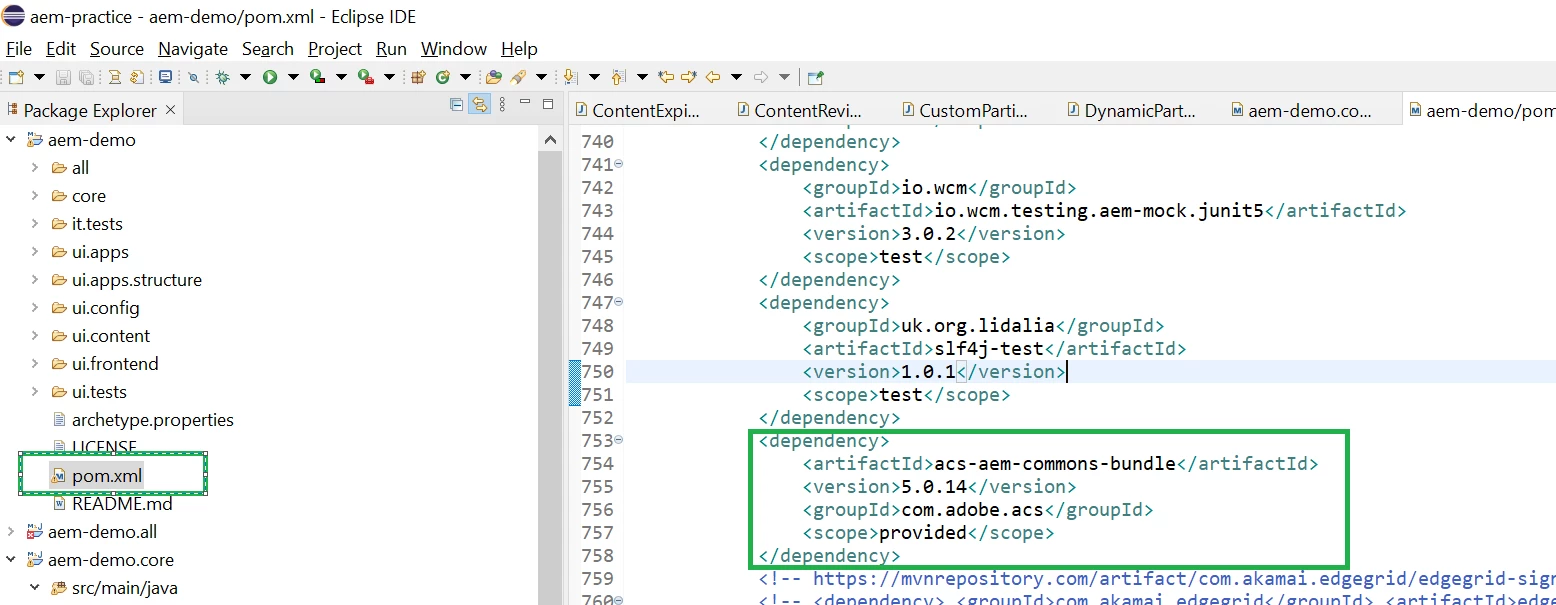Click the Next Edit Location icon
The width and height of the screenshot is (1556, 605).
(x=689, y=77)
